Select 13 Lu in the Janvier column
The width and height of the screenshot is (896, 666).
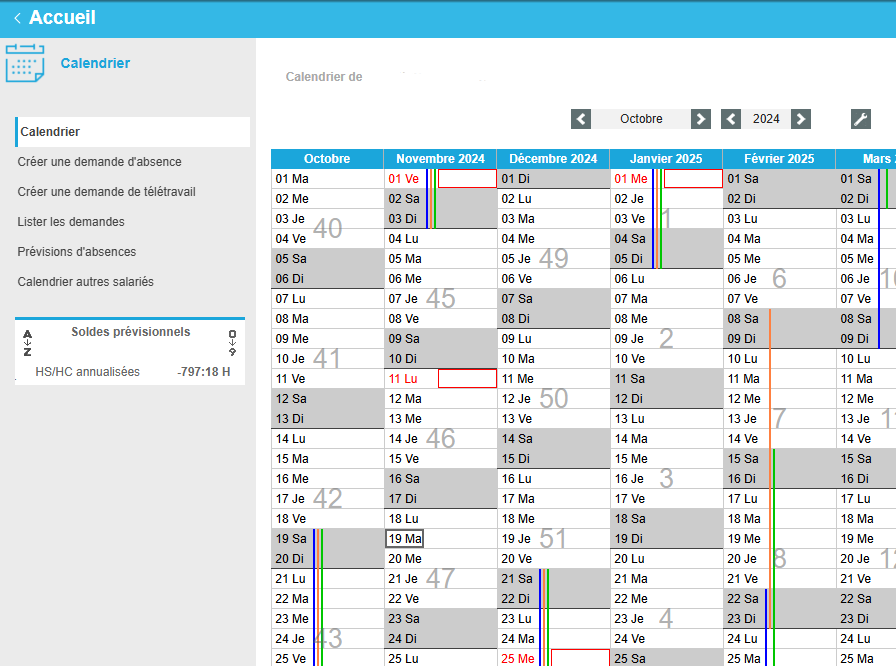(x=666, y=419)
